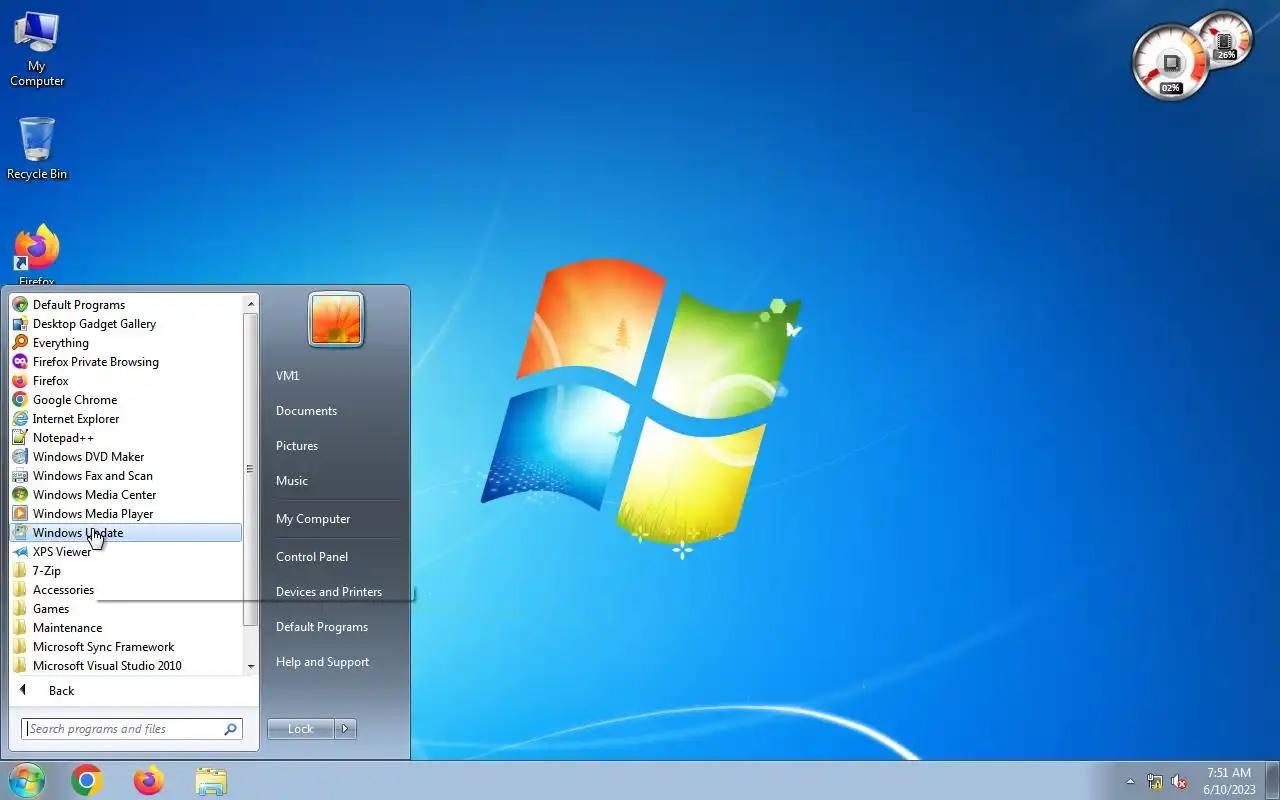This screenshot has width=1280, height=800.
Task: Open Windows Fax and Scan
Action: [125, 476]
